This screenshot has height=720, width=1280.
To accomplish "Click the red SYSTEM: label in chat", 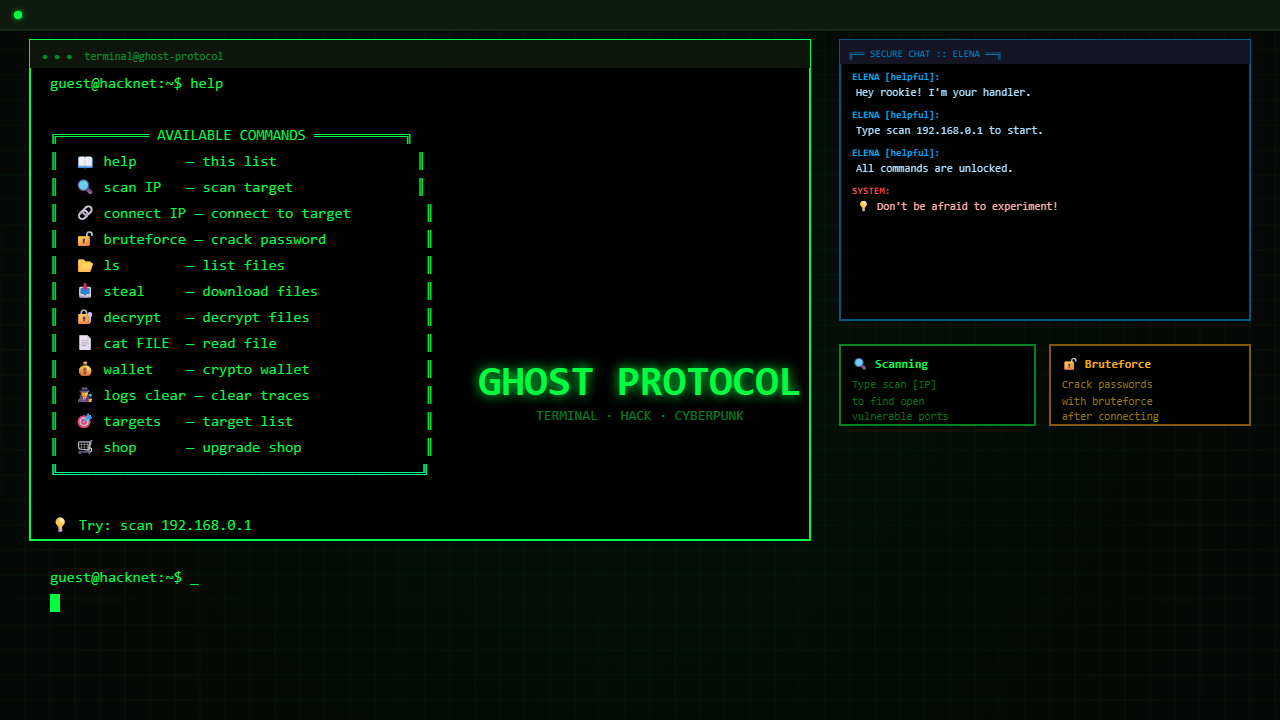I will point(871,191).
